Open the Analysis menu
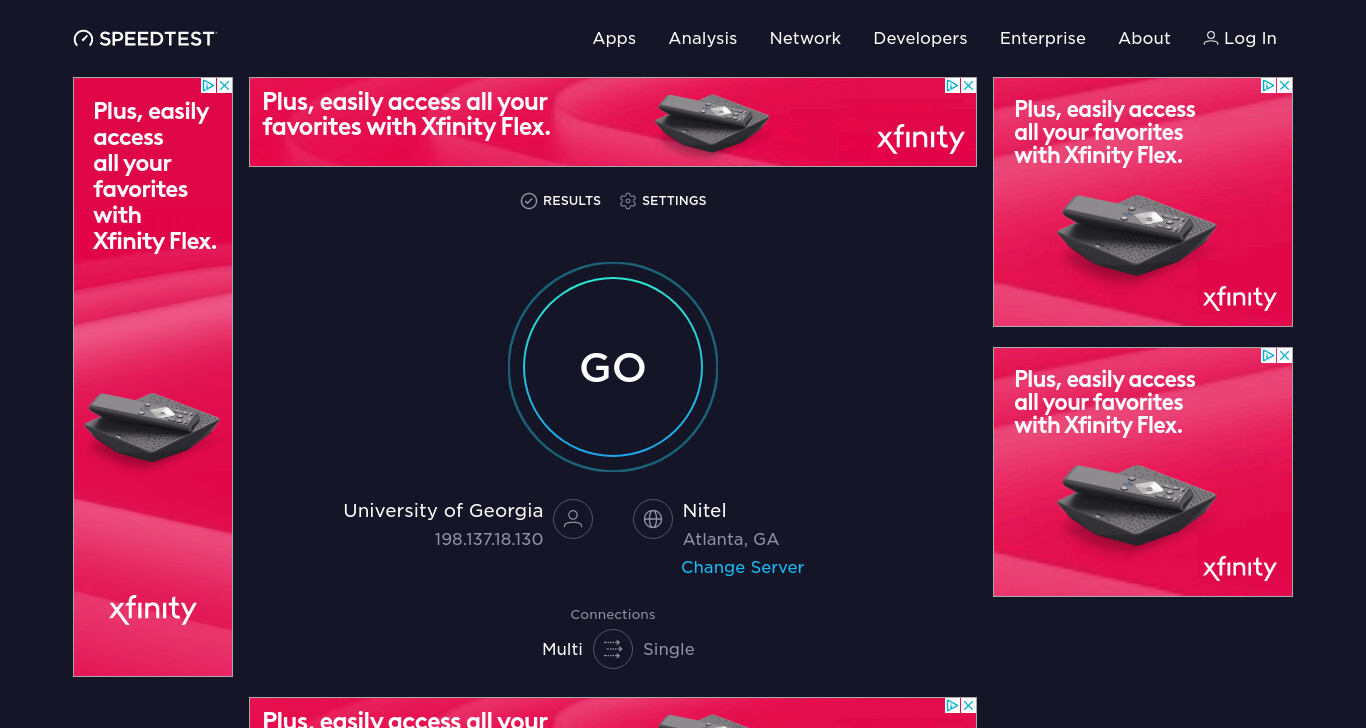Image resolution: width=1366 pixels, height=728 pixels. pos(703,38)
